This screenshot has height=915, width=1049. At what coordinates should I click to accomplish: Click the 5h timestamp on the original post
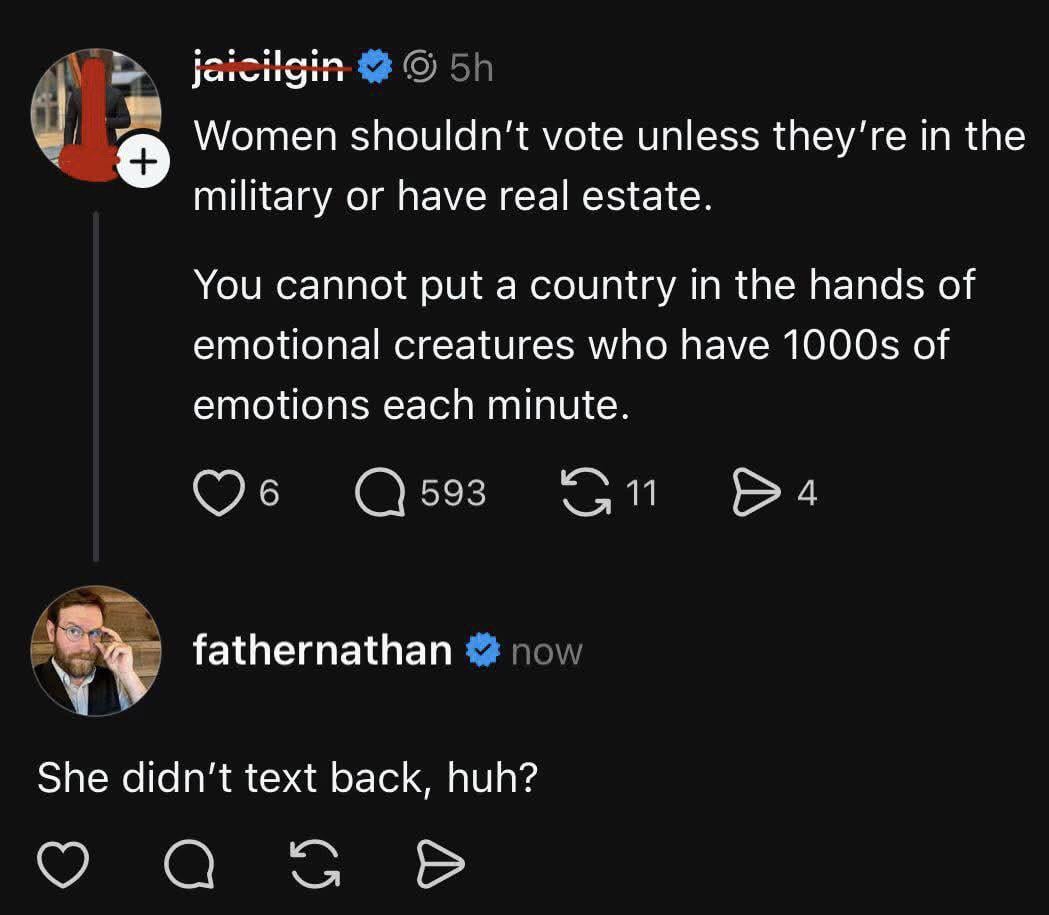[471, 68]
